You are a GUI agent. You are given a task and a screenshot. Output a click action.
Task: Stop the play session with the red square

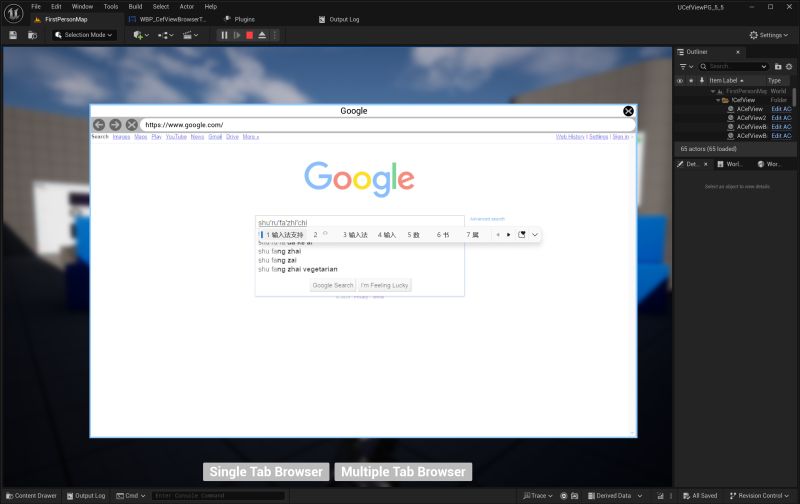tap(249, 35)
